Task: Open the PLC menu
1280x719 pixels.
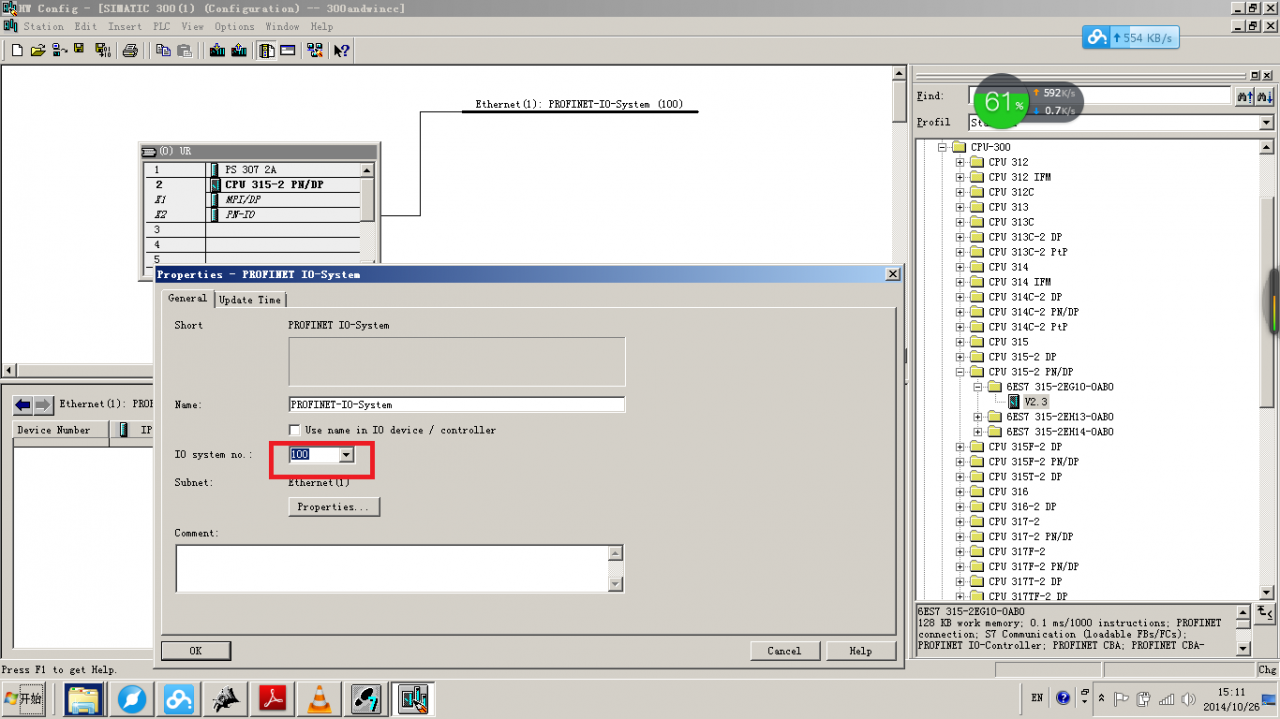Action: tap(161, 27)
